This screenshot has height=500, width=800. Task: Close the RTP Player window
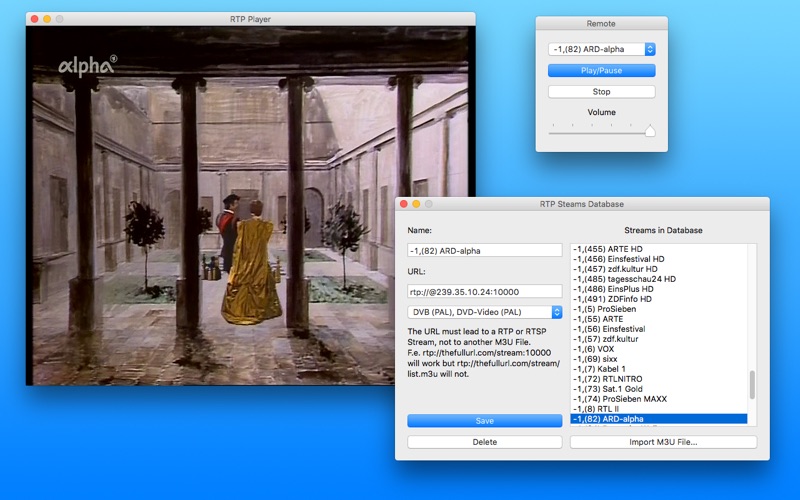[34, 19]
